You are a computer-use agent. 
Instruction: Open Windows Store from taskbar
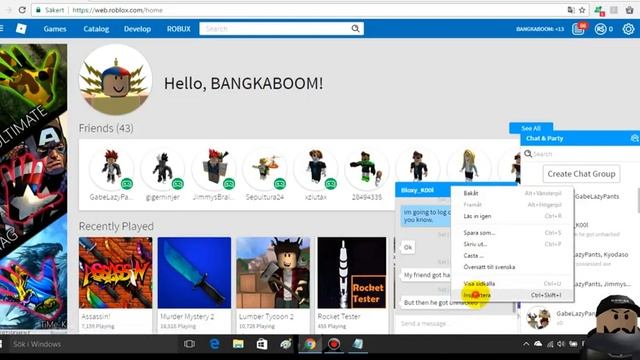[x=262, y=344]
